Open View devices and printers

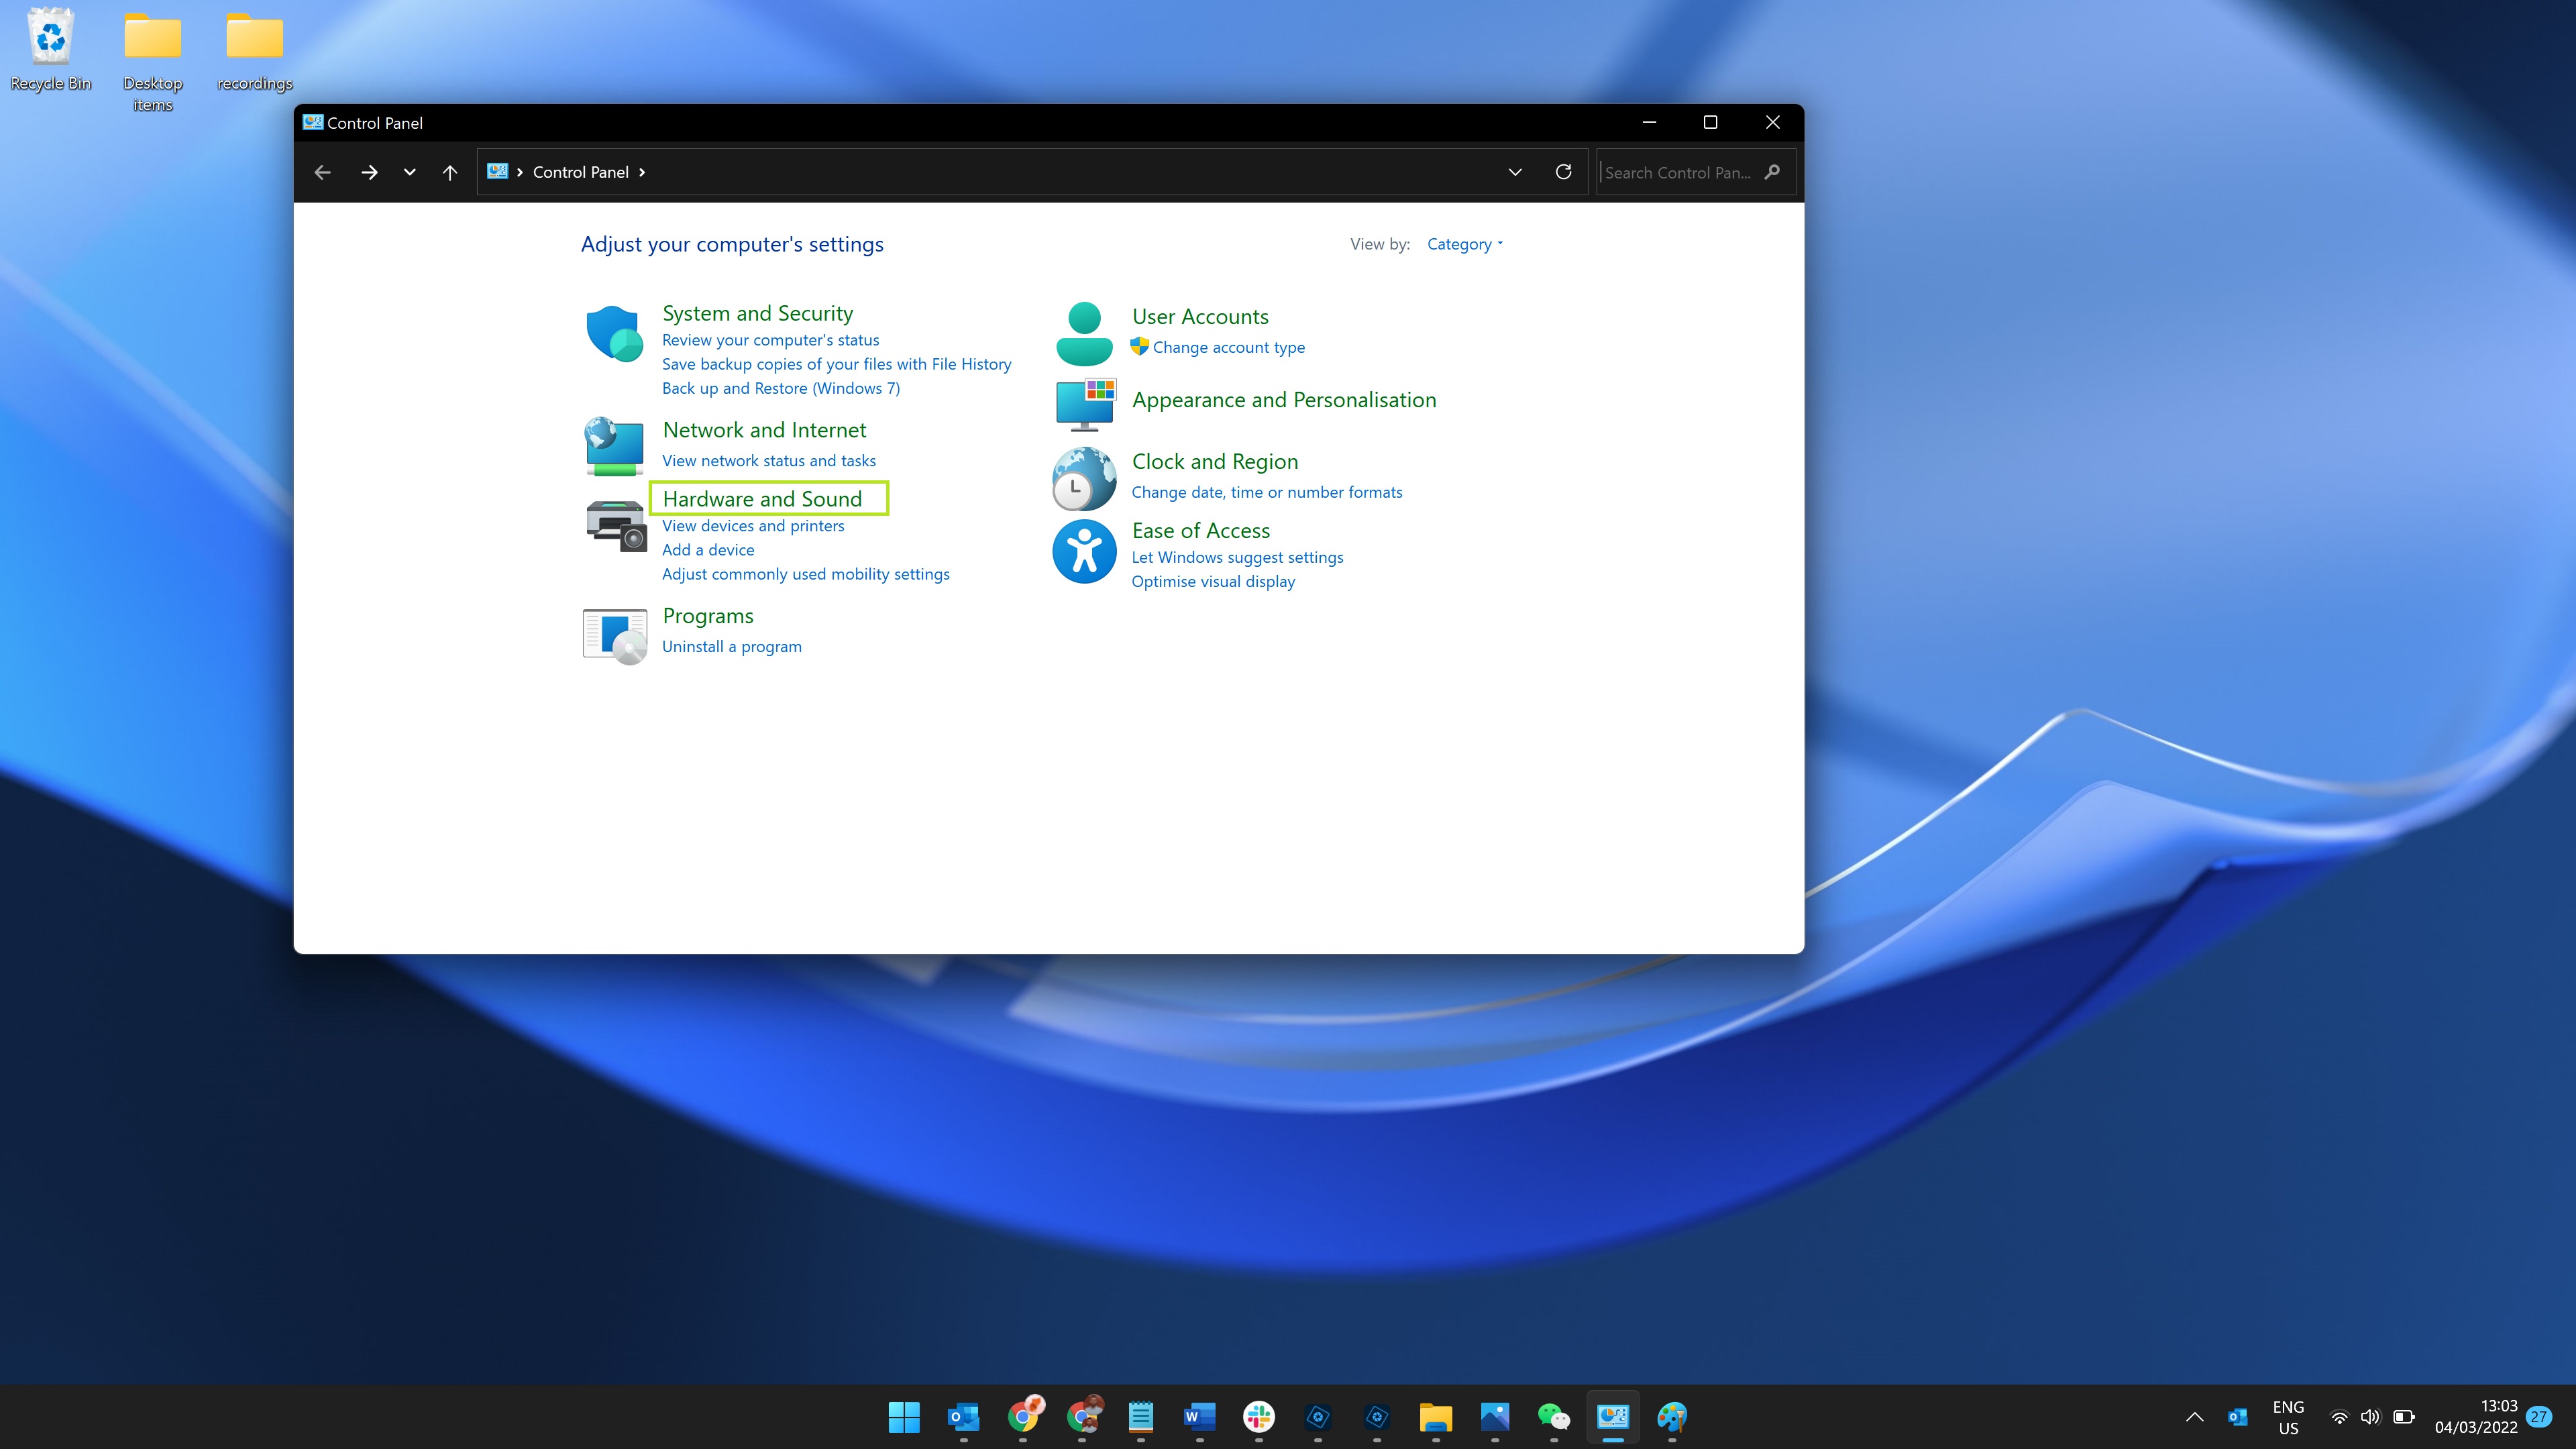(x=753, y=525)
